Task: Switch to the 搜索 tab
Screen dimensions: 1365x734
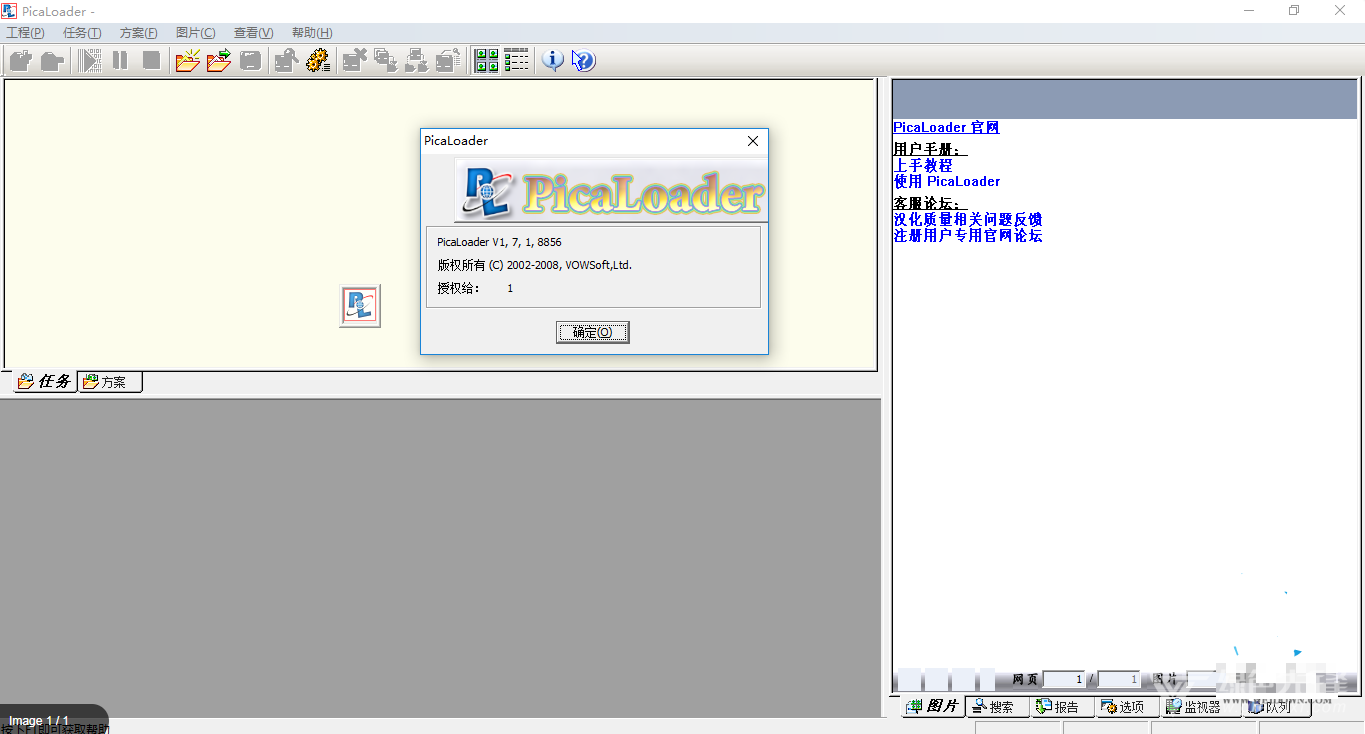Action: (x=997, y=707)
